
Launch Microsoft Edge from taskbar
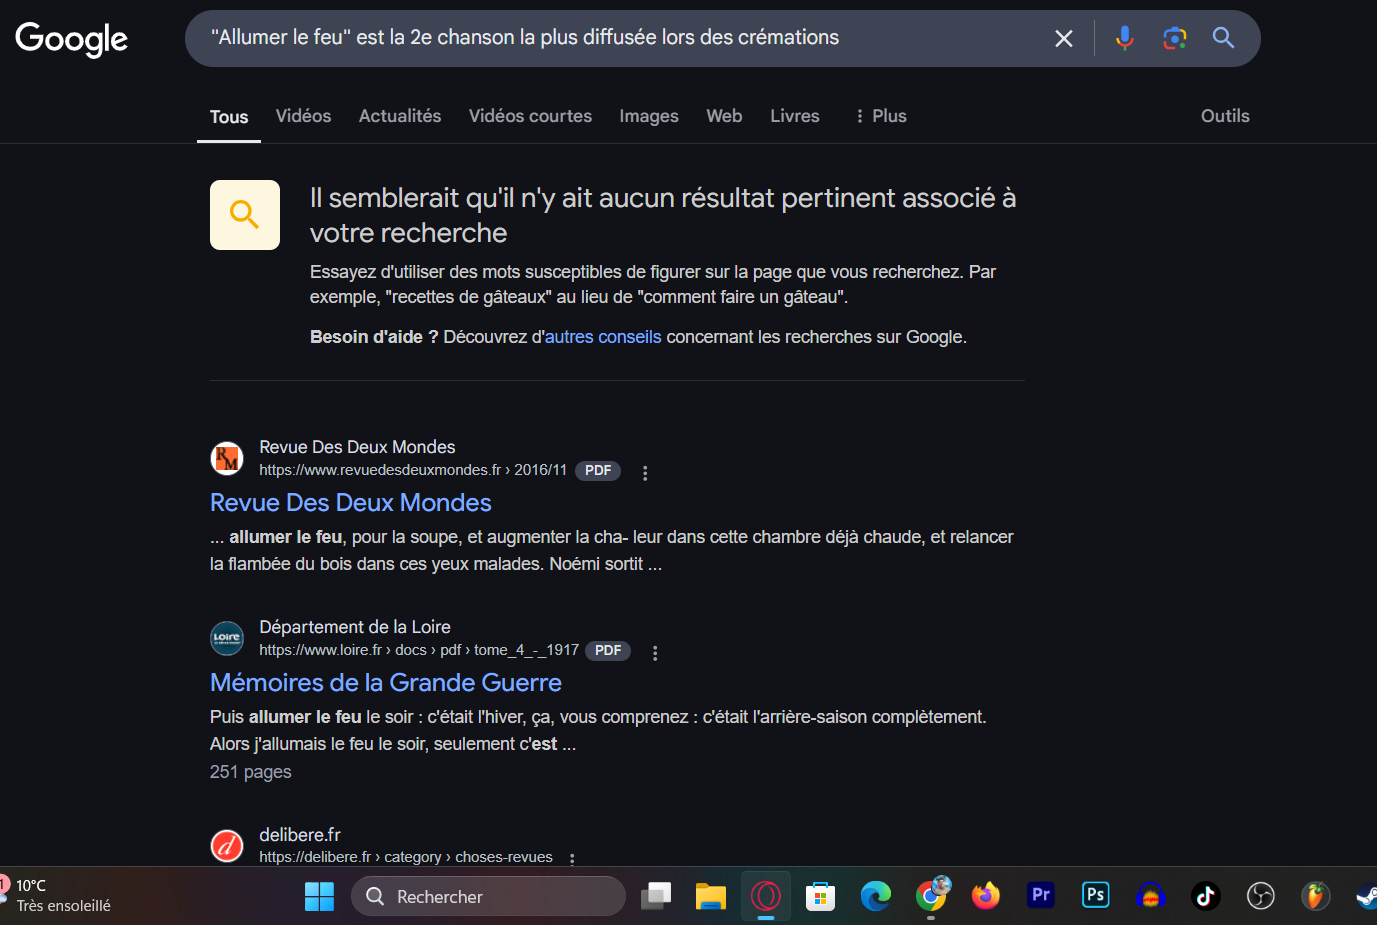pyautogui.click(x=876, y=896)
